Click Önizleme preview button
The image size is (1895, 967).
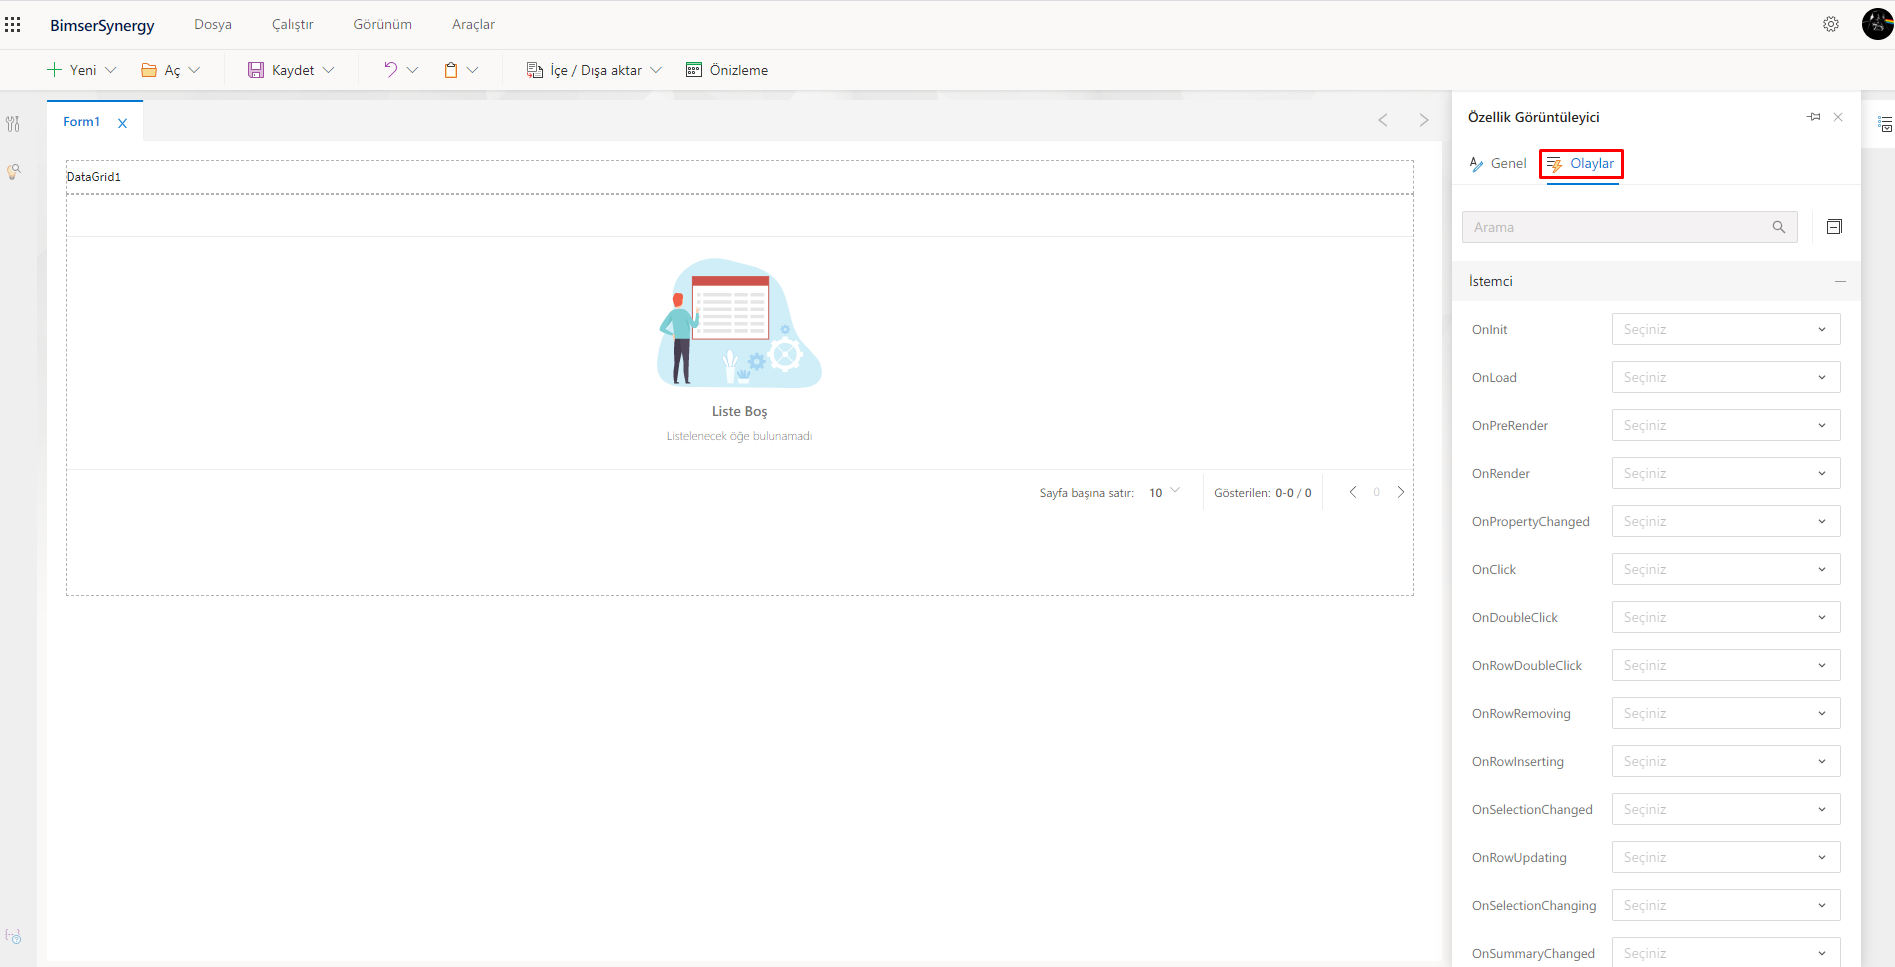coord(727,70)
